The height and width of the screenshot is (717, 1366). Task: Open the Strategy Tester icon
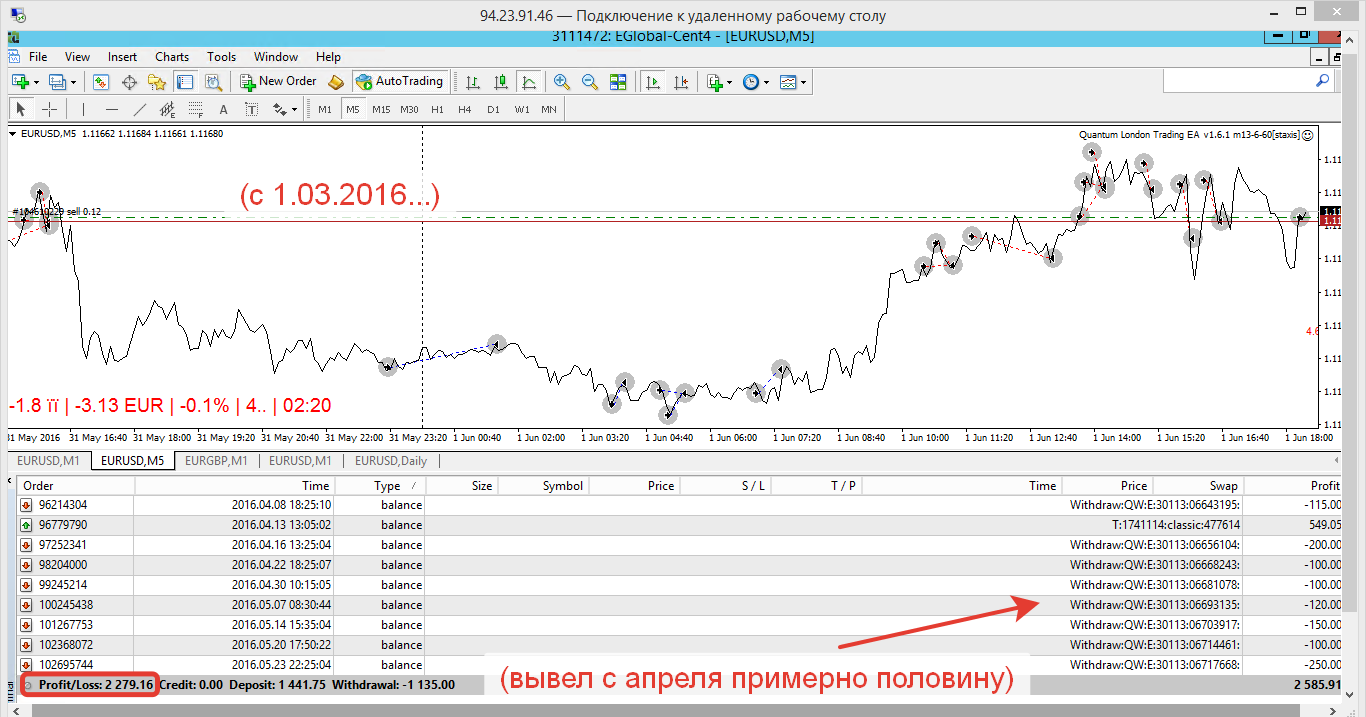pos(215,81)
